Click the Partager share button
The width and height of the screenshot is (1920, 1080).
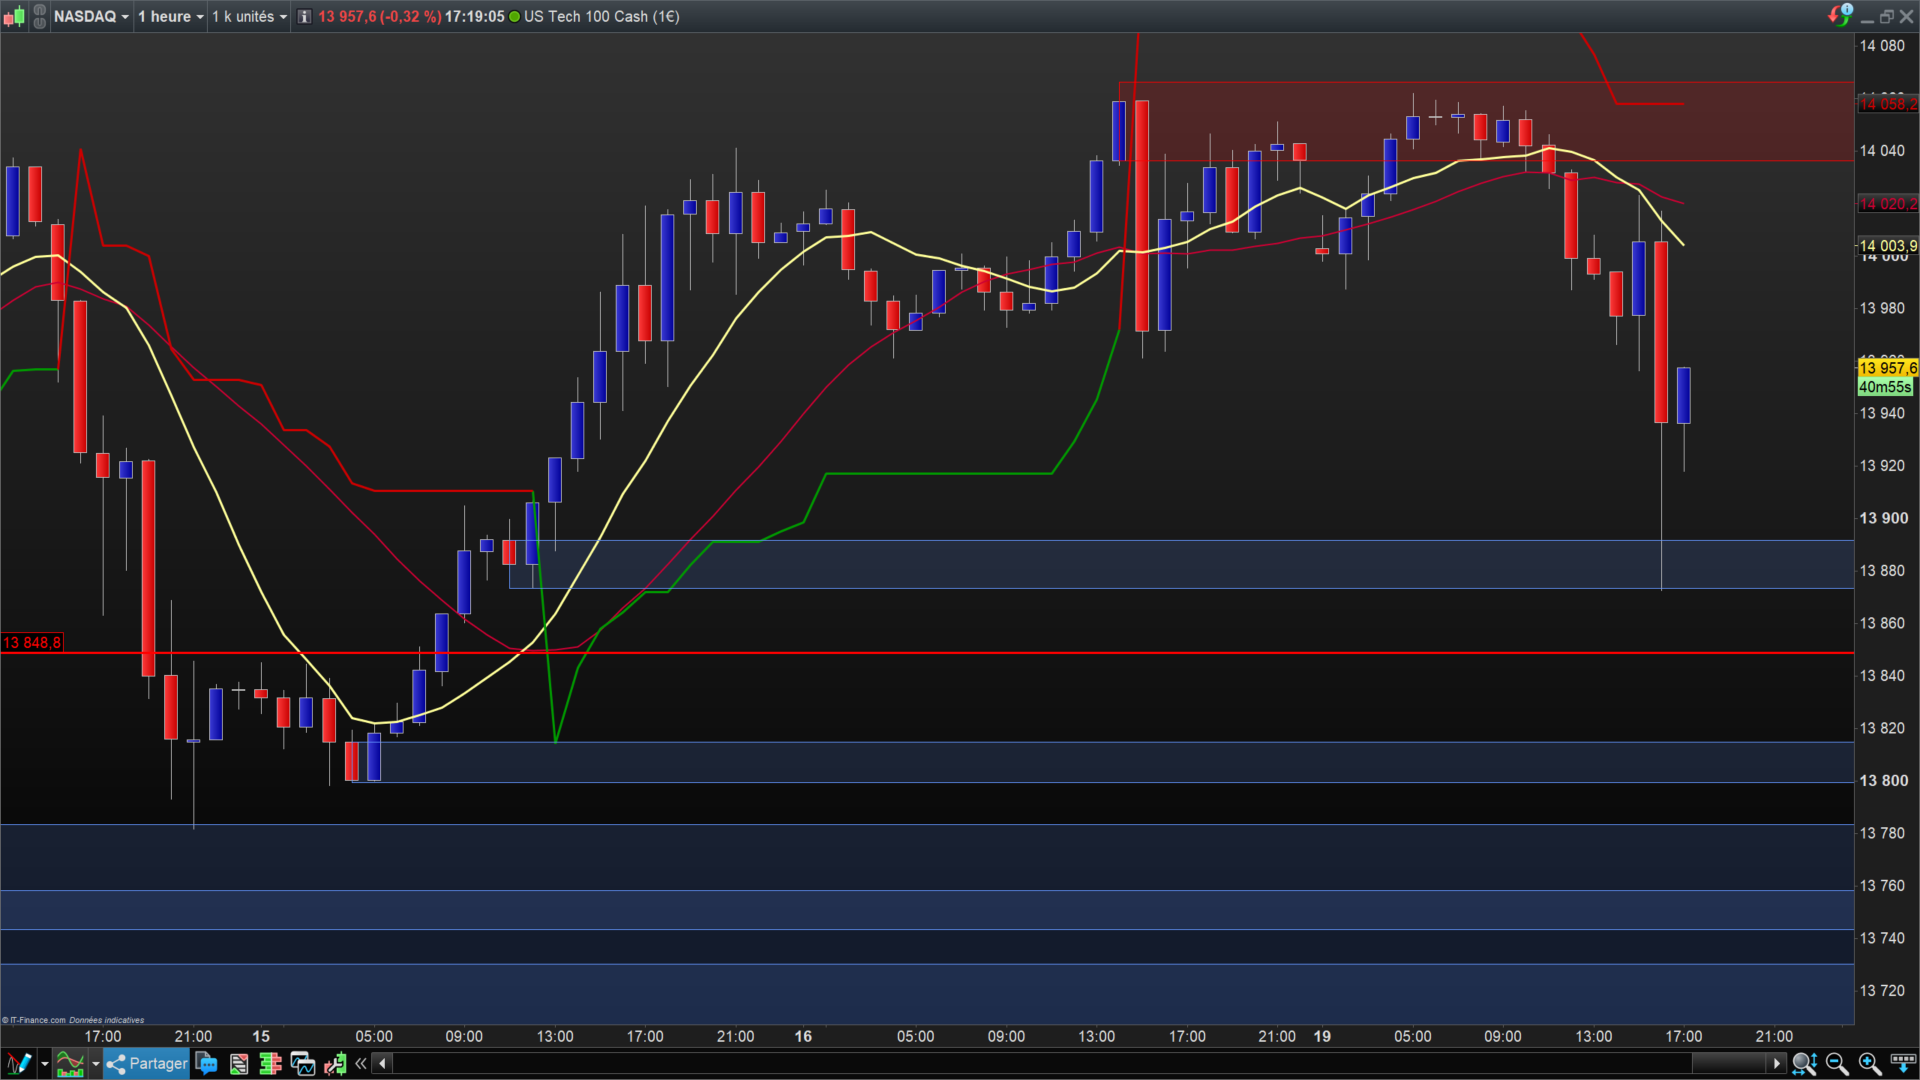click(x=147, y=1064)
